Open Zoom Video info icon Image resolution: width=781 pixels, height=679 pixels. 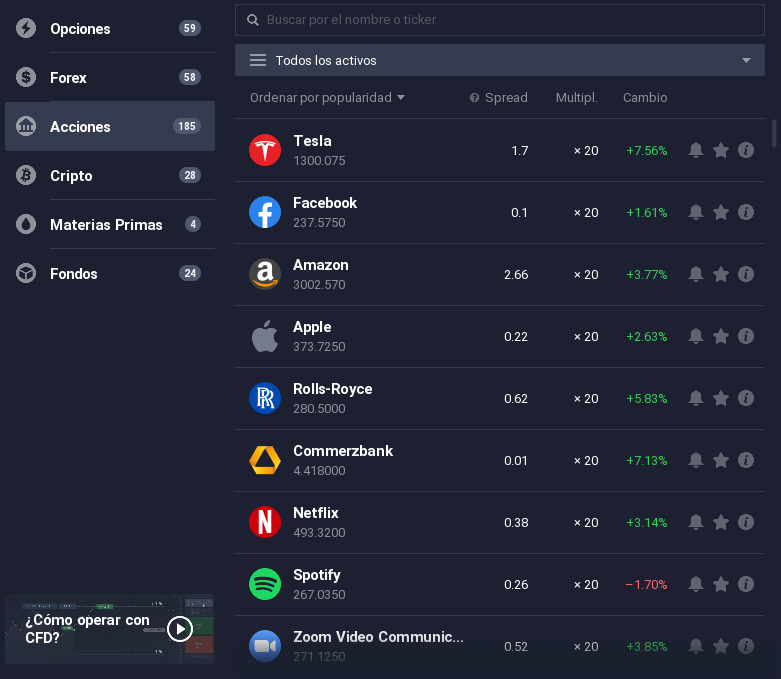click(746, 646)
